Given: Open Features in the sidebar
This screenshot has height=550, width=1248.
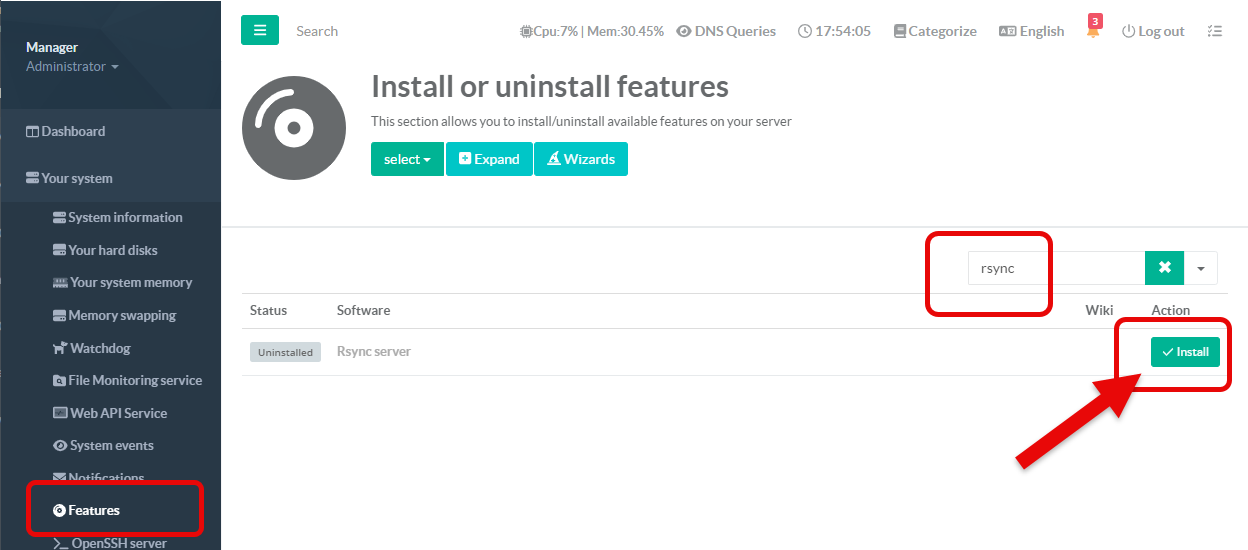Looking at the screenshot, I should click(x=94, y=510).
